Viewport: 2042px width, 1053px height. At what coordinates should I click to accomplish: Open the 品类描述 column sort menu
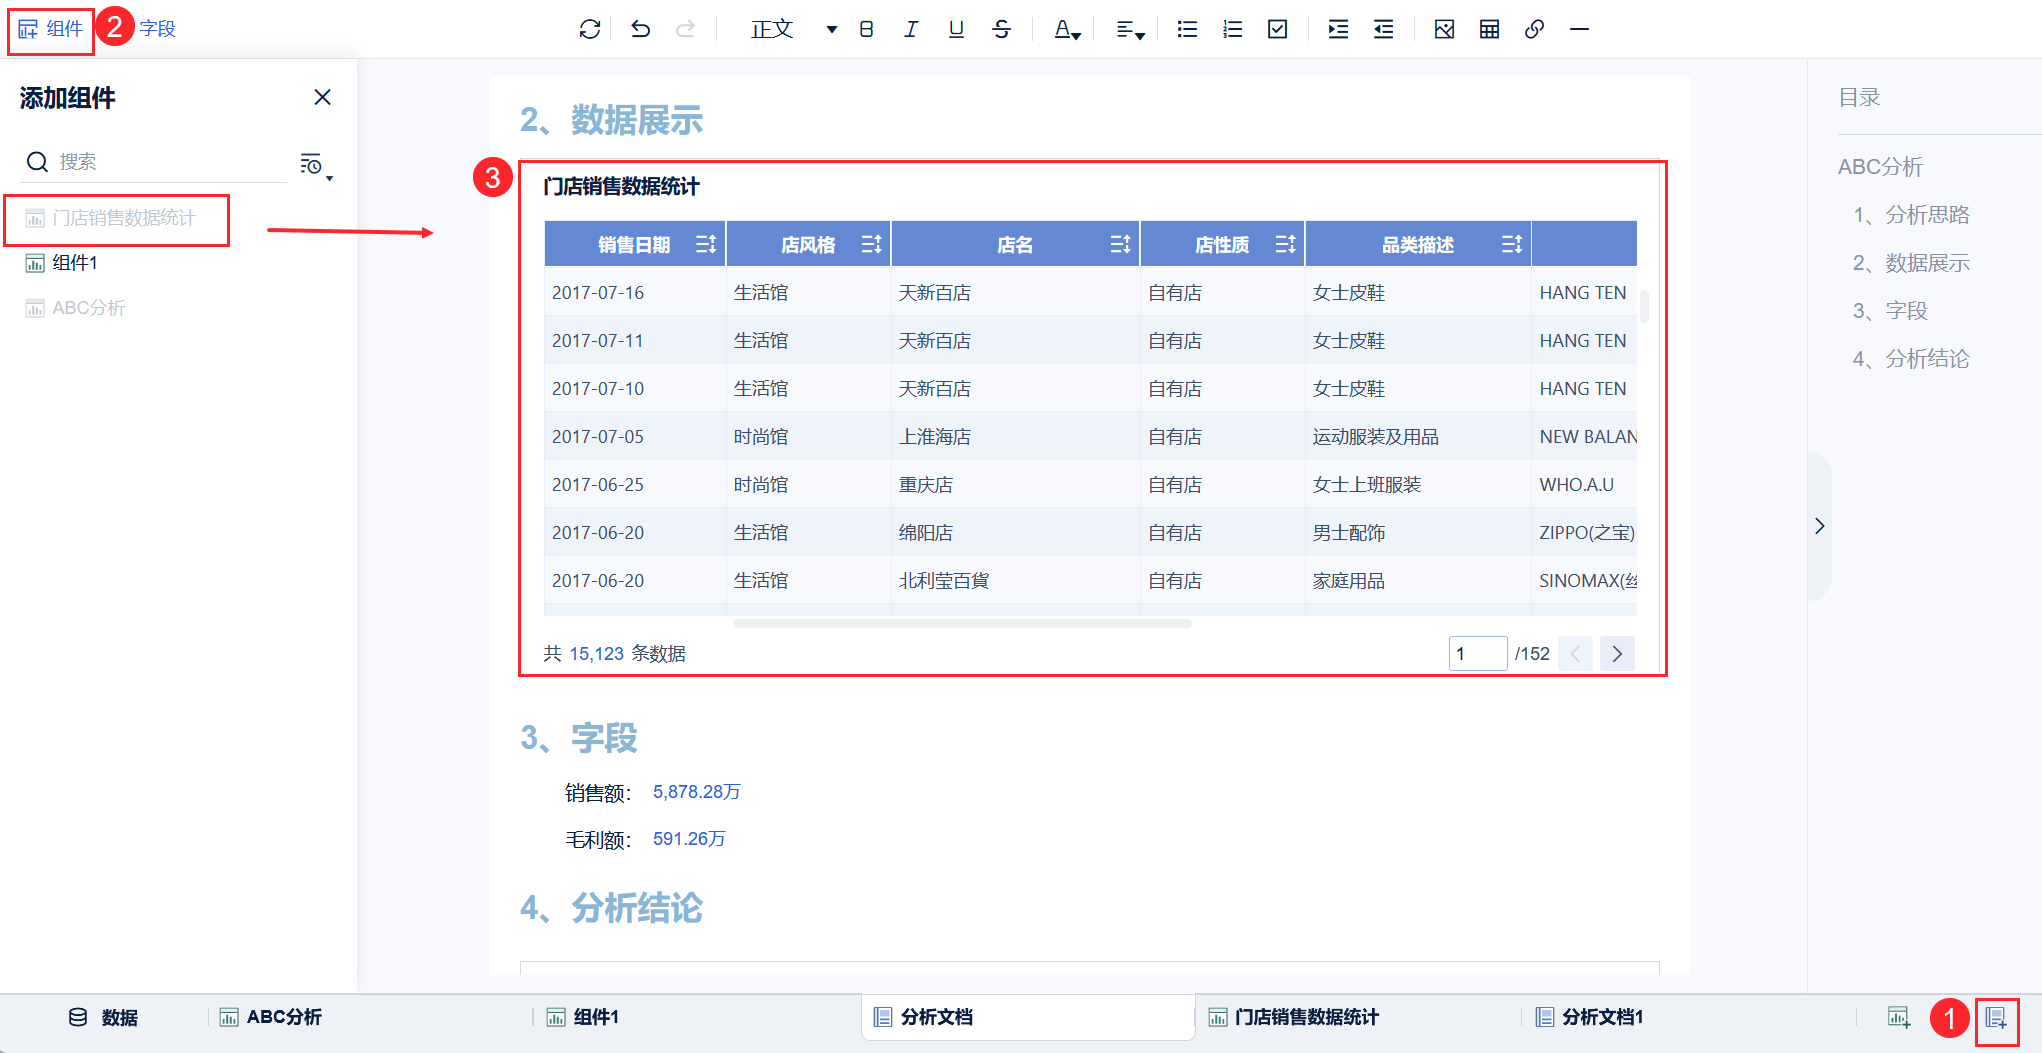1511,244
